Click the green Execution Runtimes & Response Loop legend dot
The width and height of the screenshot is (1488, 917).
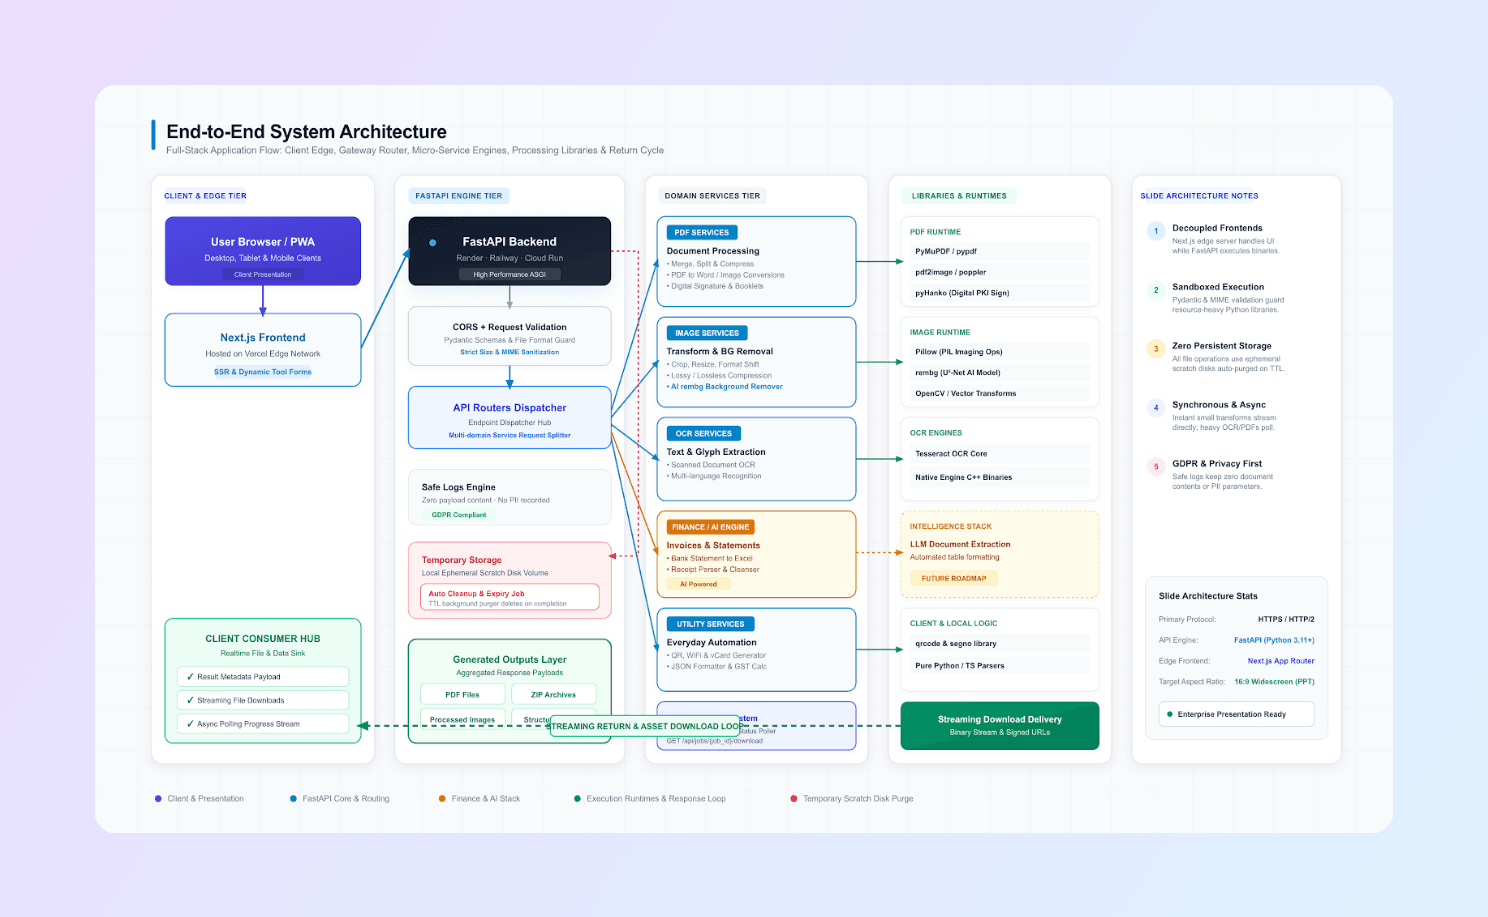click(x=577, y=799)
